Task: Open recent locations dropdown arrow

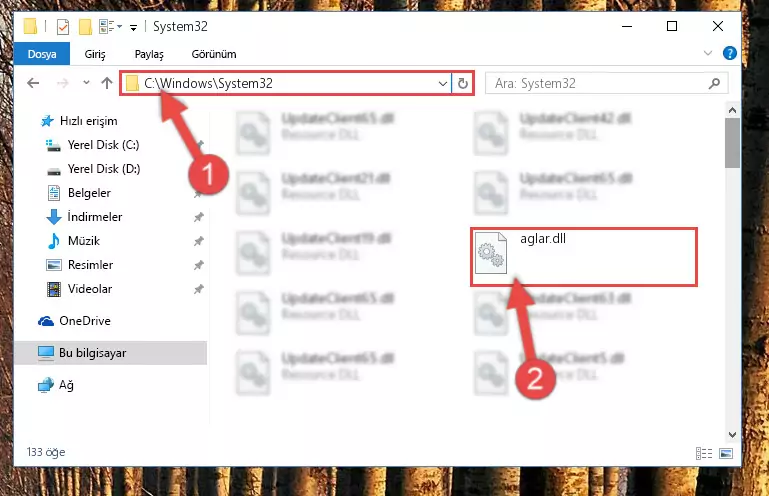Action: (x=86, y=82)
